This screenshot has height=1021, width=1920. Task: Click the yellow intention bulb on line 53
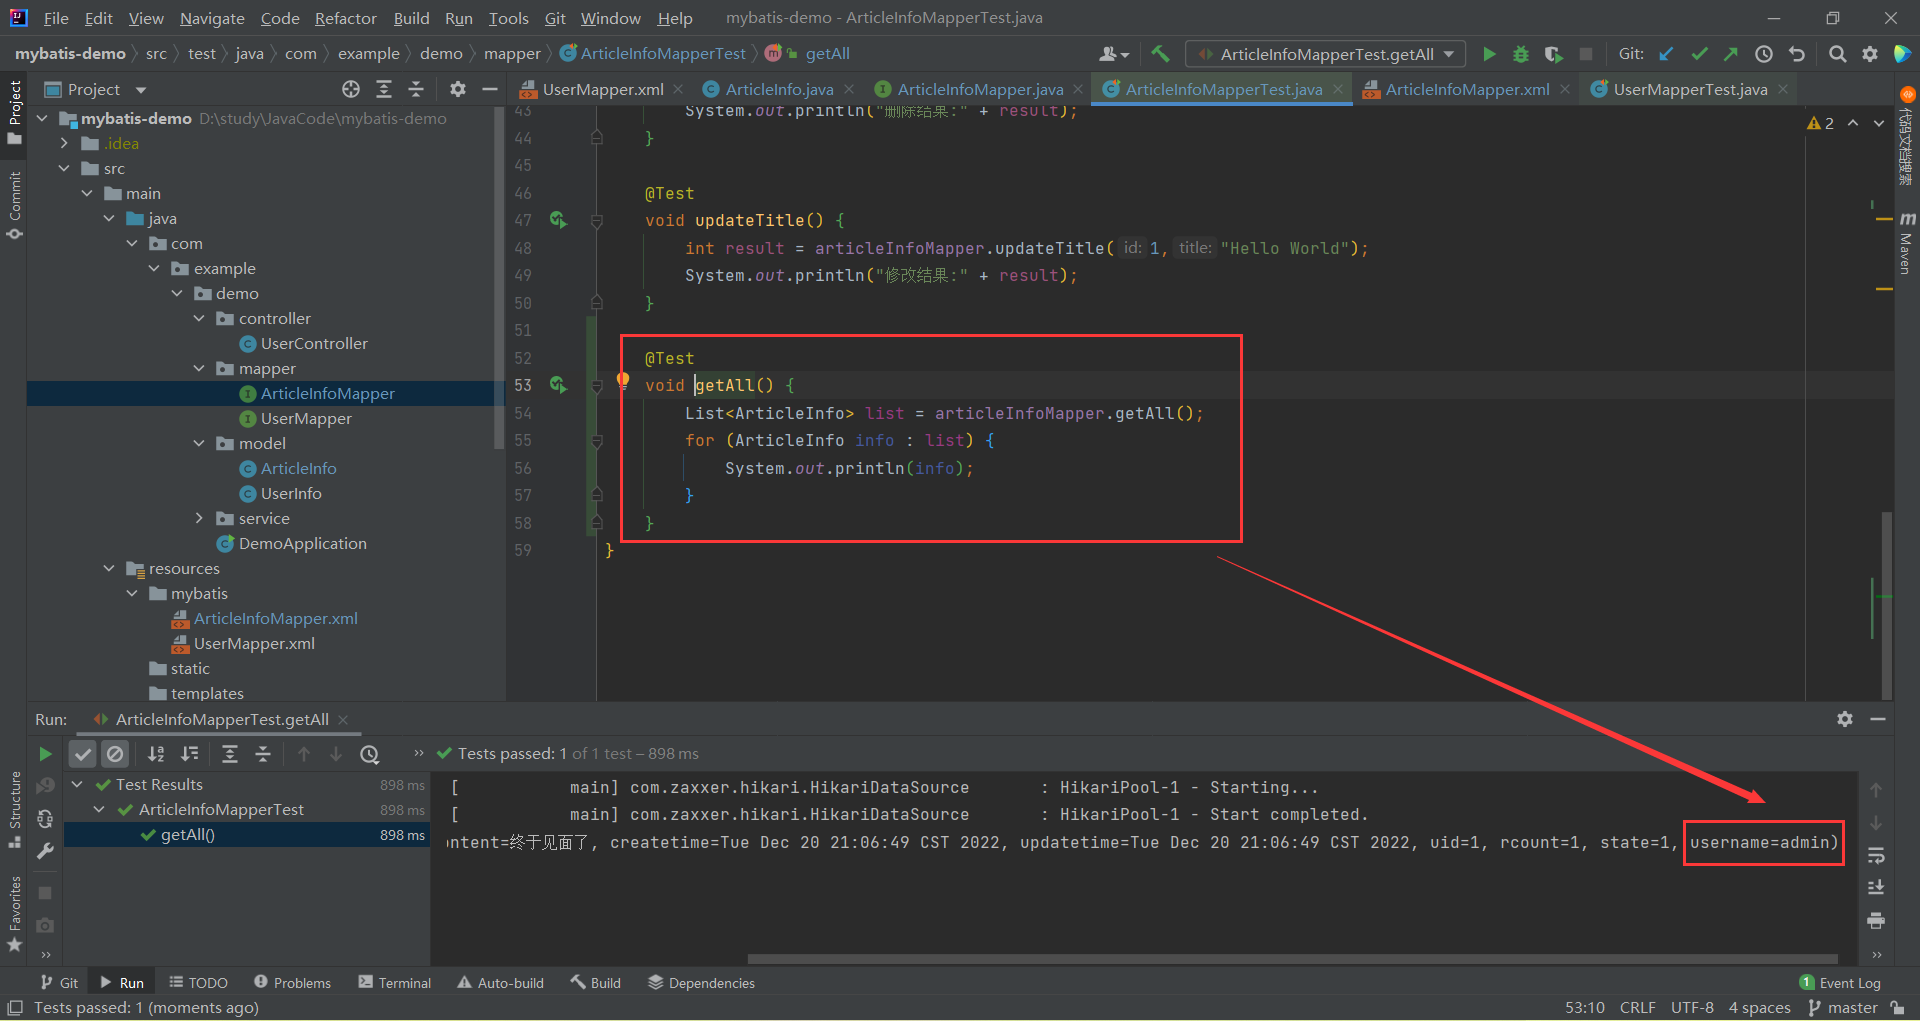(x=623, y=380)
